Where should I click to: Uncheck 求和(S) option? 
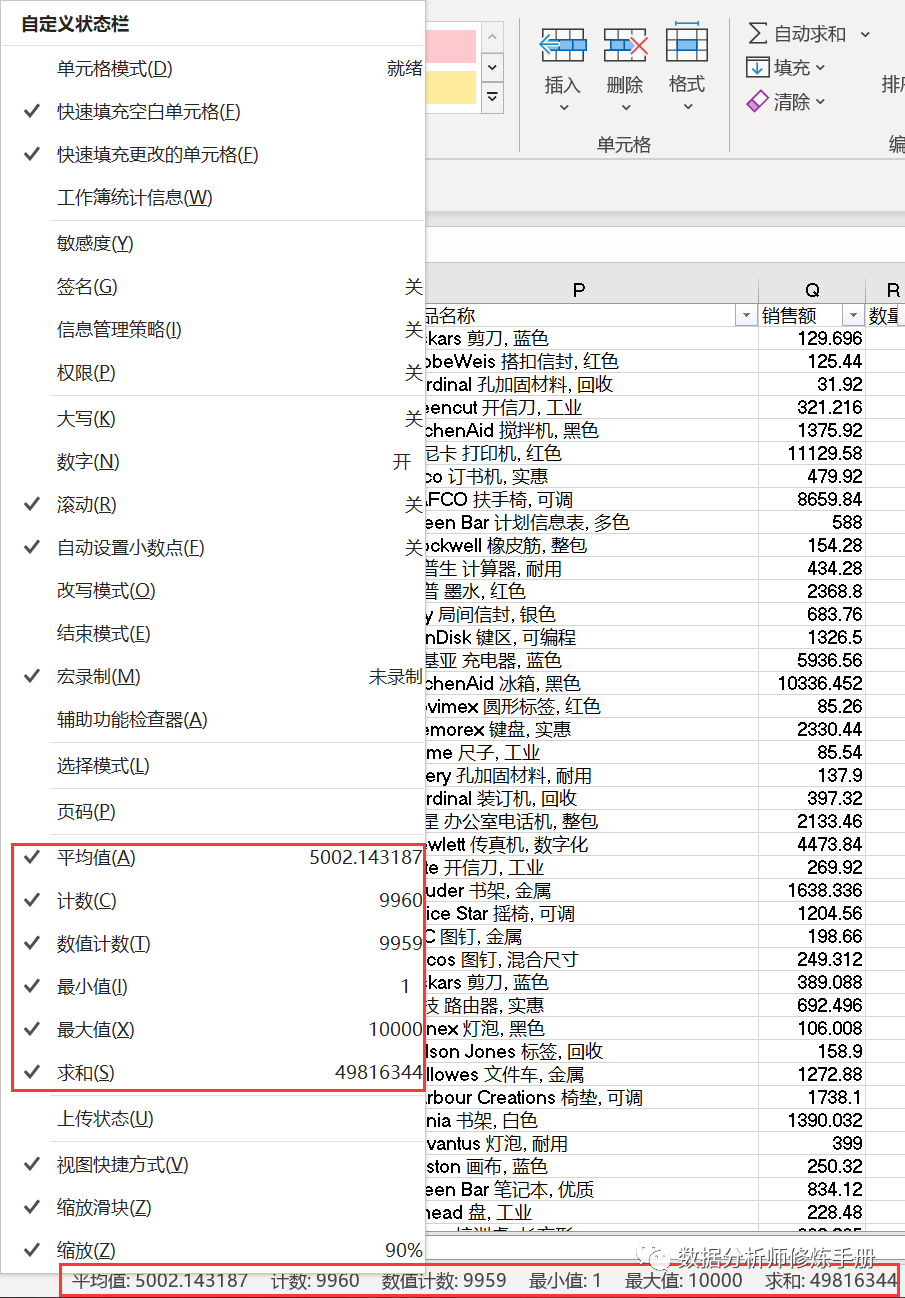pyautogui.click(x=213, y=1073)
